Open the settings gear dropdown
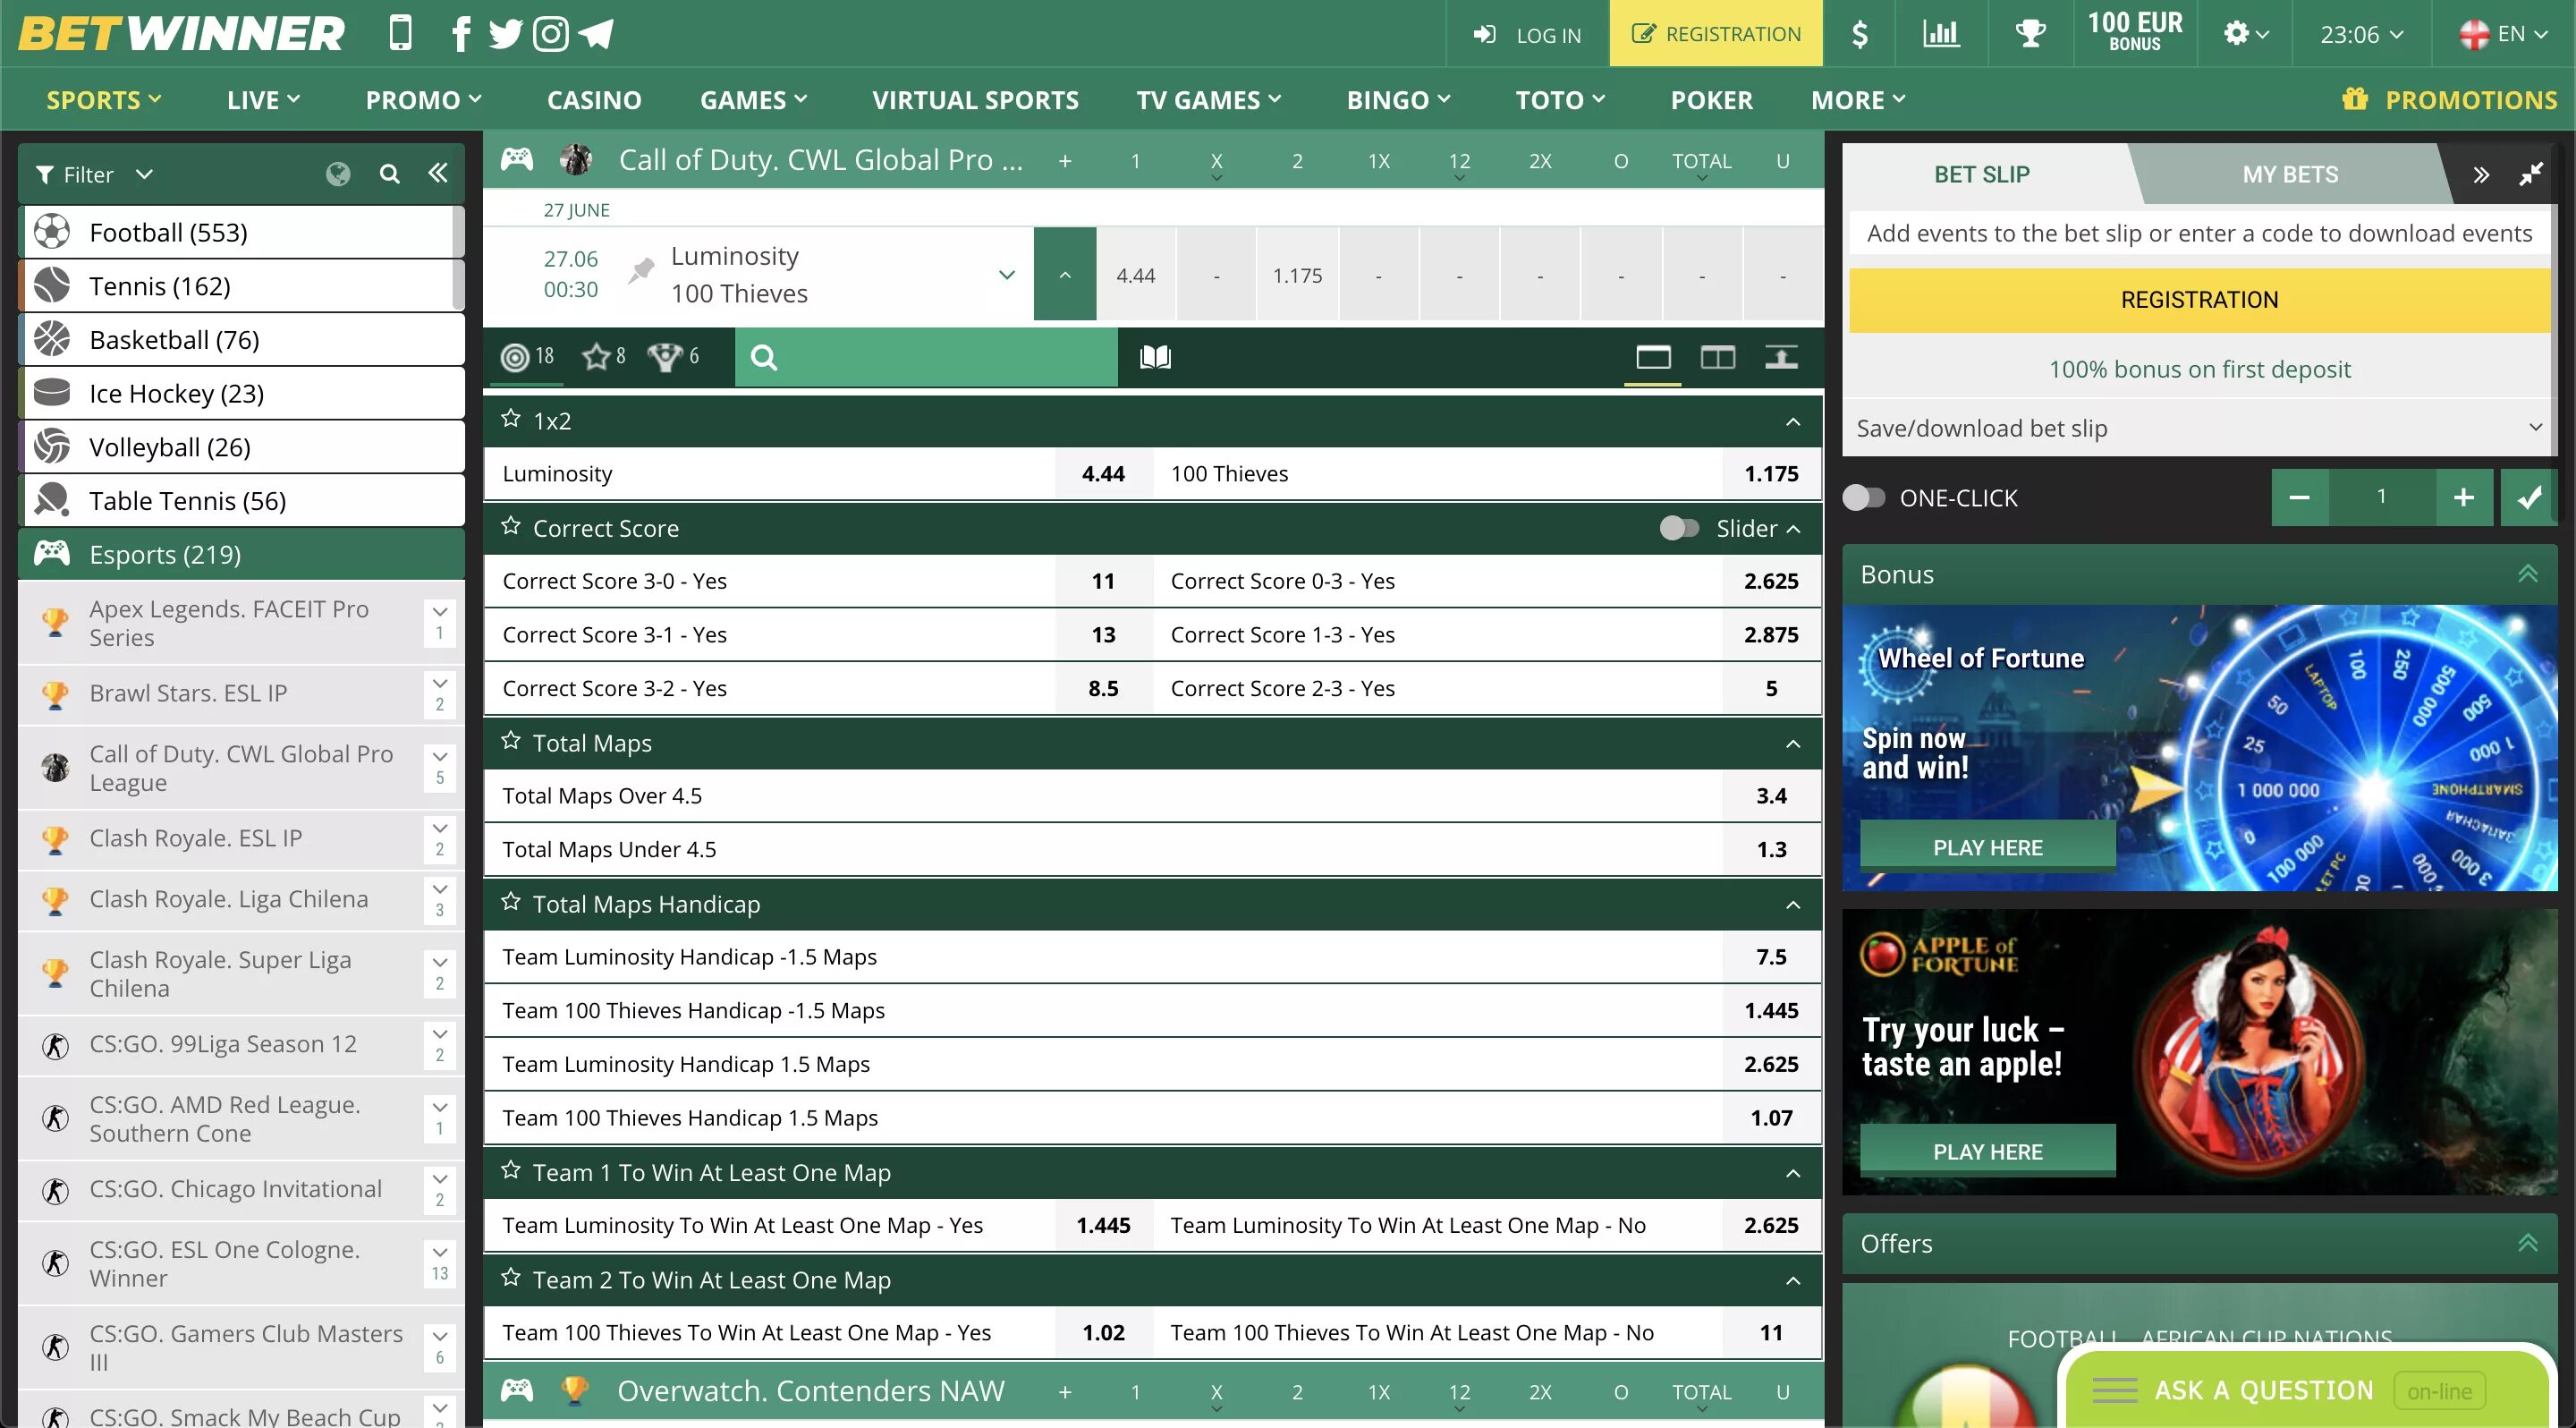The width and height of the screenshot is (2576, 1428). pos(2246,34)
